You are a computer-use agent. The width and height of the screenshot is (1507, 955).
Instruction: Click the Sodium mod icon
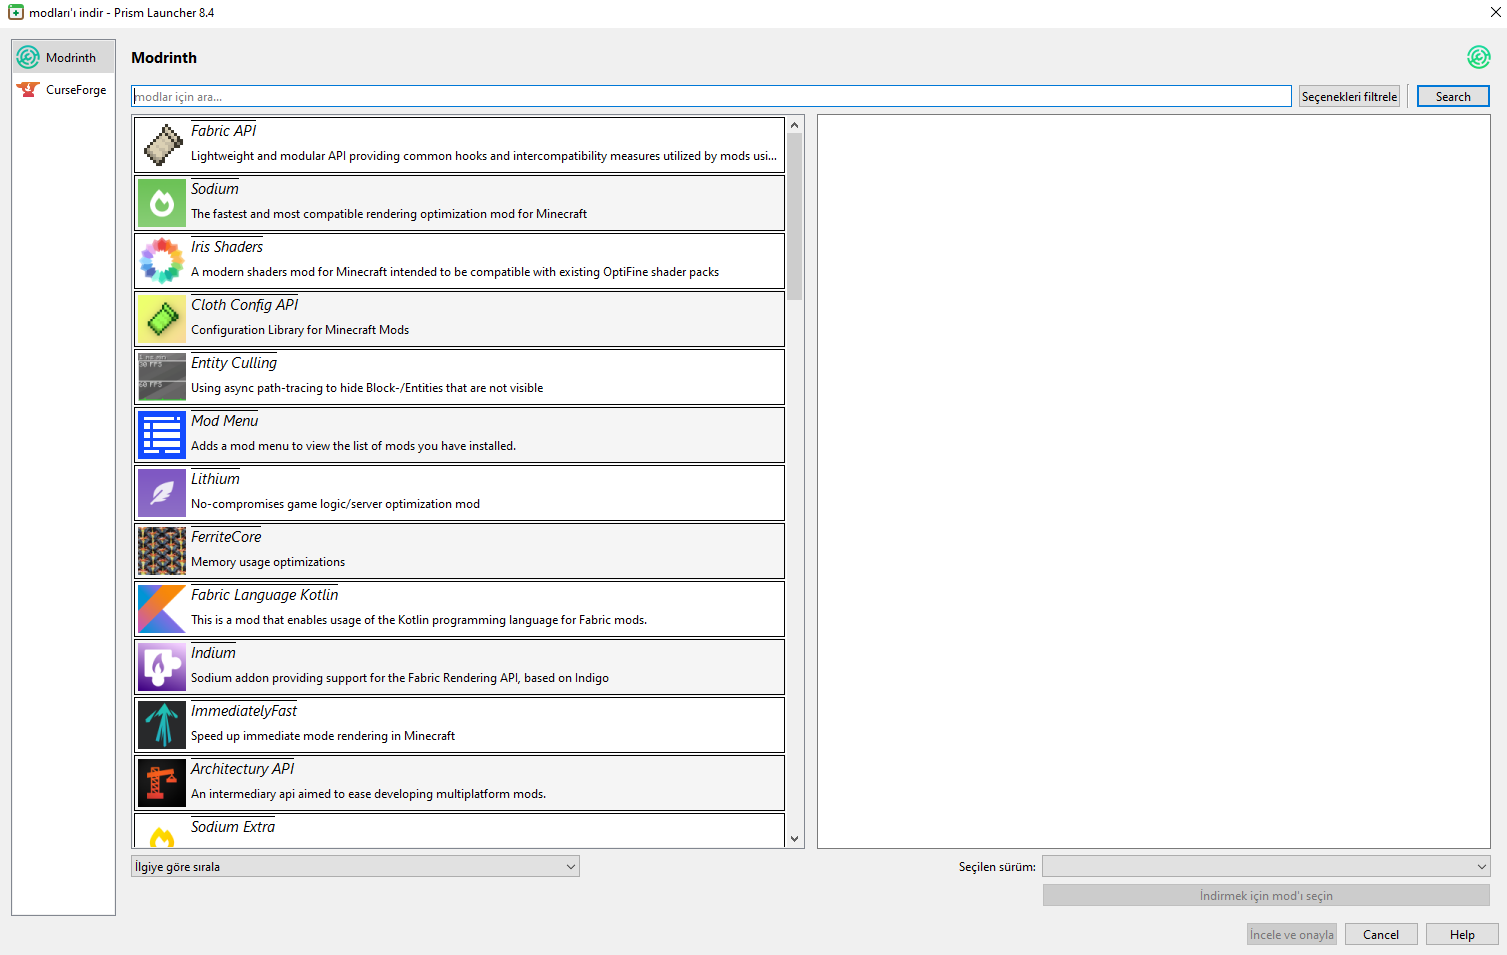tap(162, 203)
